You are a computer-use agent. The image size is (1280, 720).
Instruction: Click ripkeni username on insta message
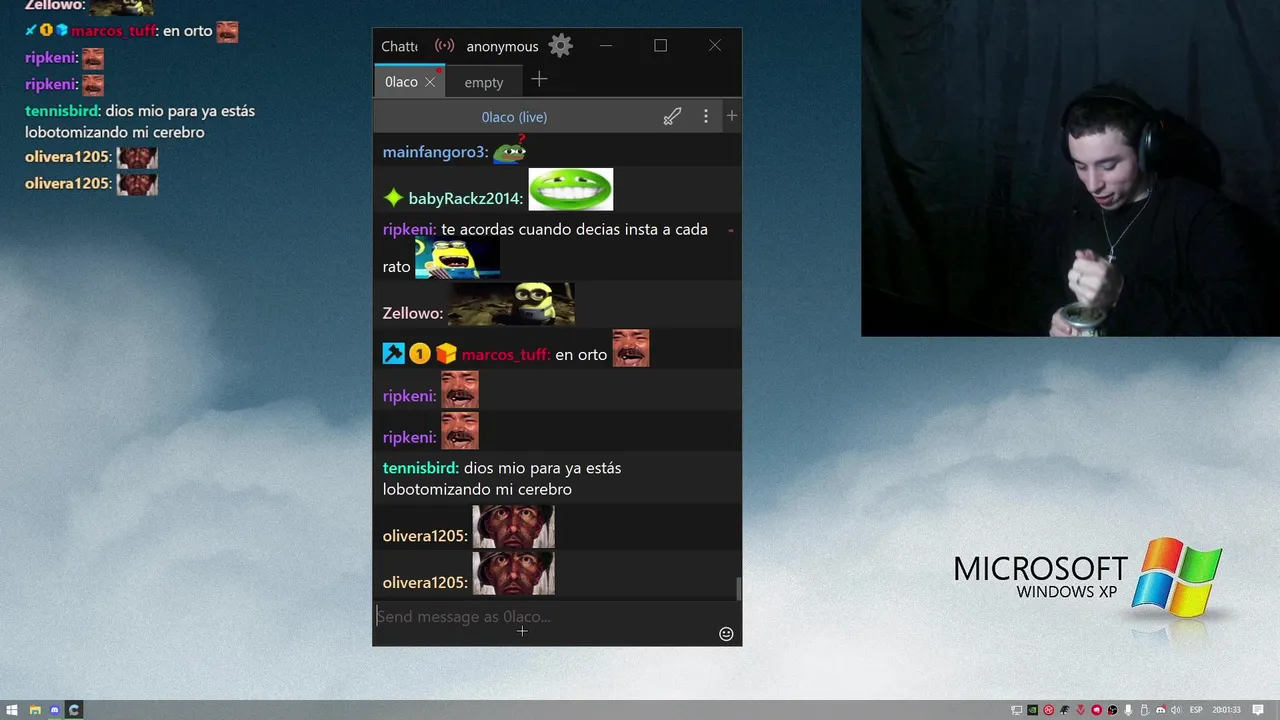click(x=409, y=230)
